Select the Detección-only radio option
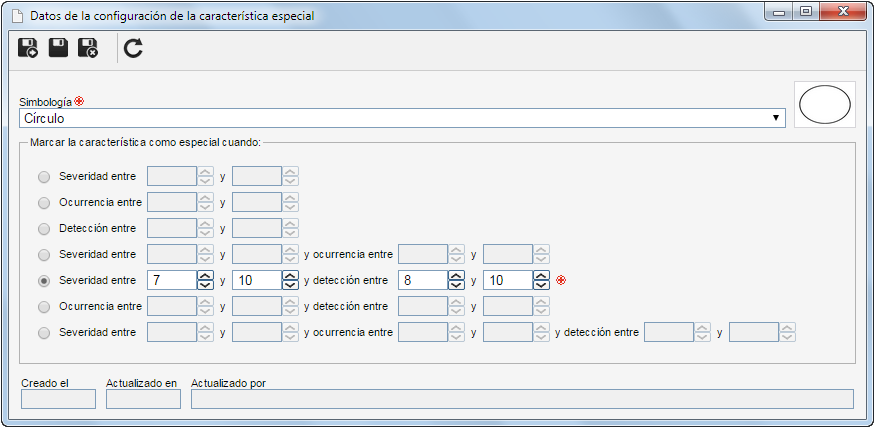The image size is (875, 428). (x=44, y=229)
